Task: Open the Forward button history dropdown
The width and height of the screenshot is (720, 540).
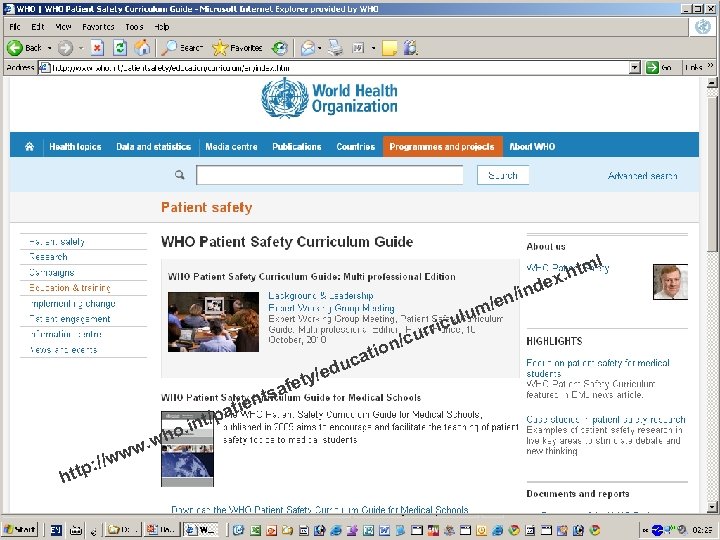Action: click(81, 48)
